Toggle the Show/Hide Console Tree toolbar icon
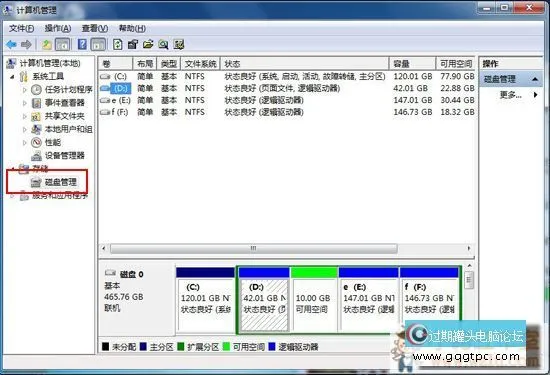 (63, 45)
